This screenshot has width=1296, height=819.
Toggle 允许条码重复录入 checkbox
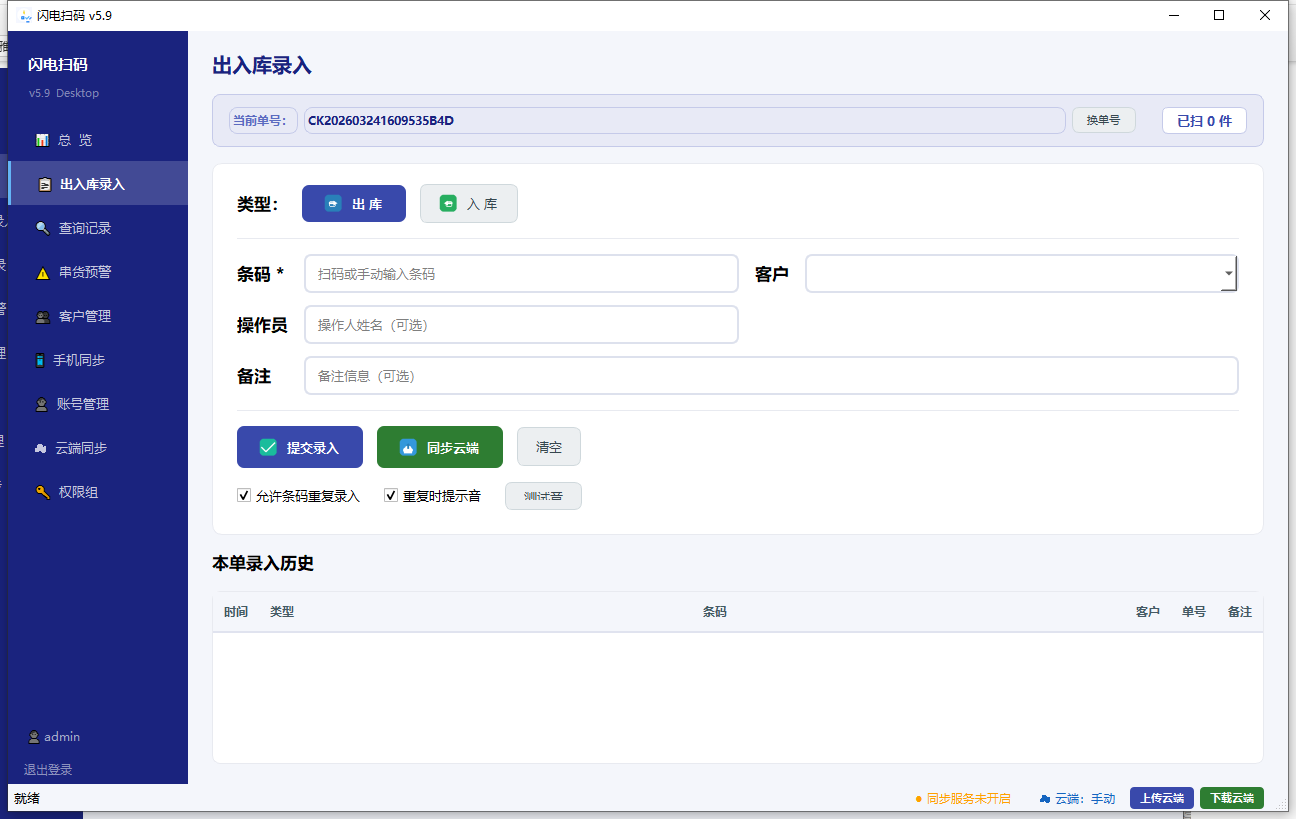pyautogui.click(x=244, y=495)
